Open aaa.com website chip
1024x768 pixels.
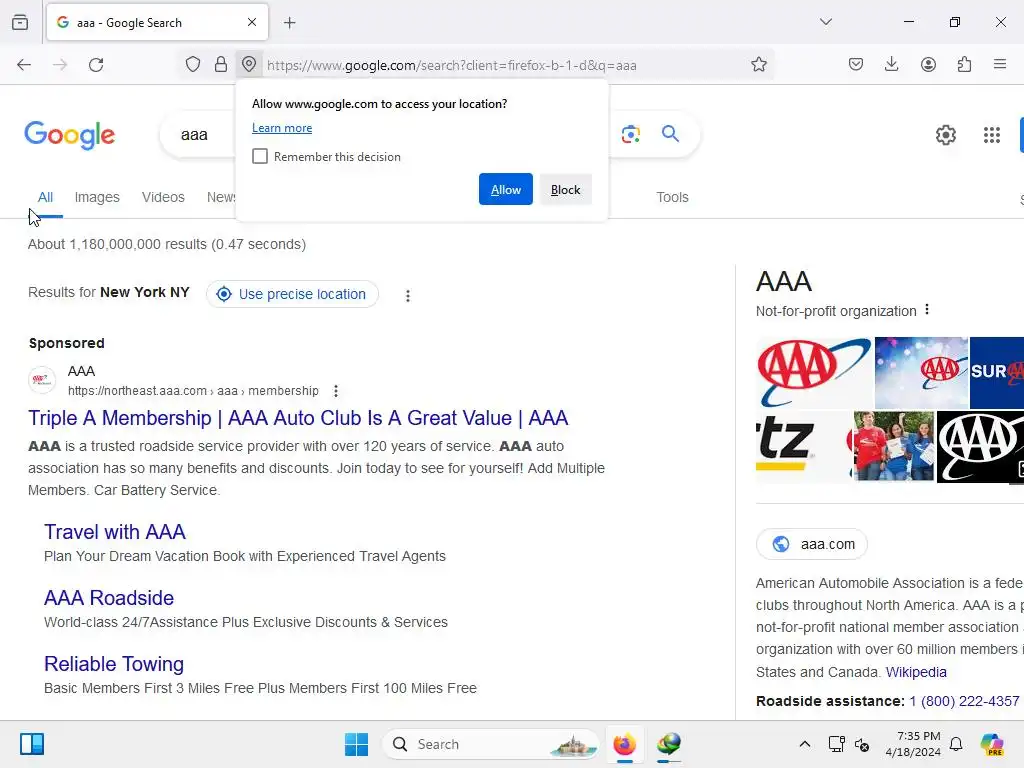(812, 544)
